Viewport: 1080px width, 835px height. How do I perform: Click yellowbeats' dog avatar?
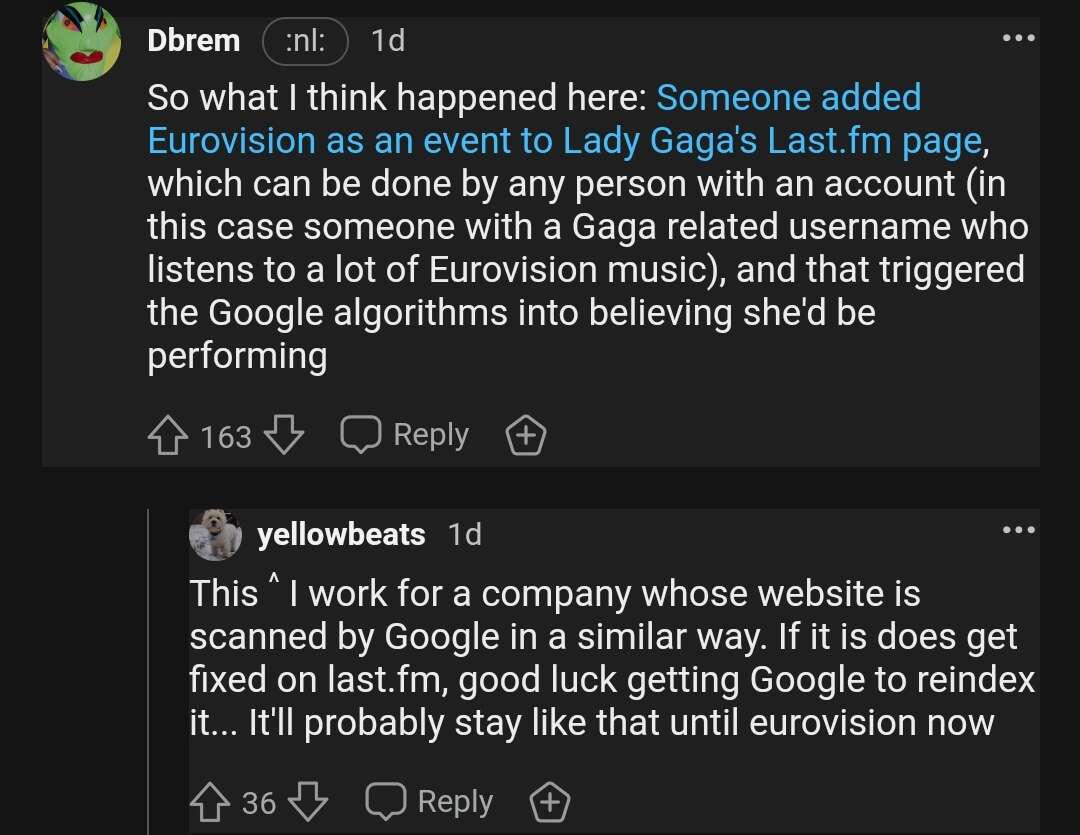point(216,535)
